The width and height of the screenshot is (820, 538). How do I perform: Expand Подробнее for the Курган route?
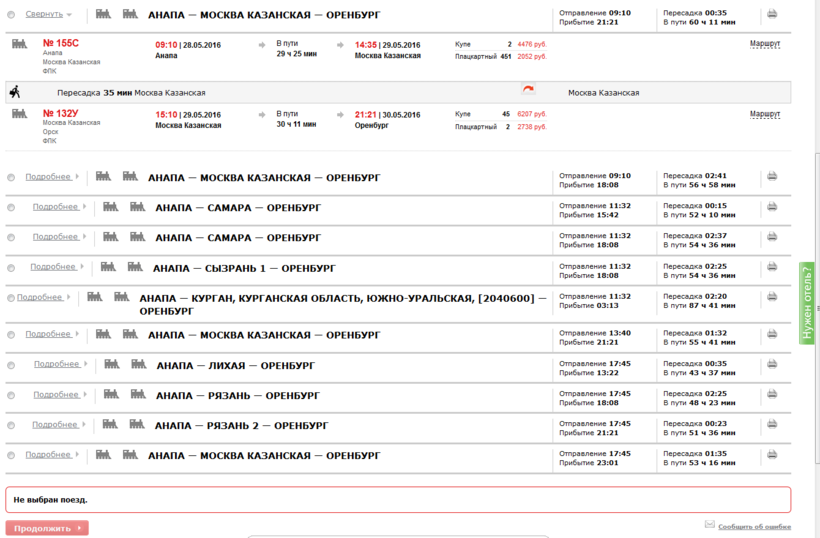(40, 297)
